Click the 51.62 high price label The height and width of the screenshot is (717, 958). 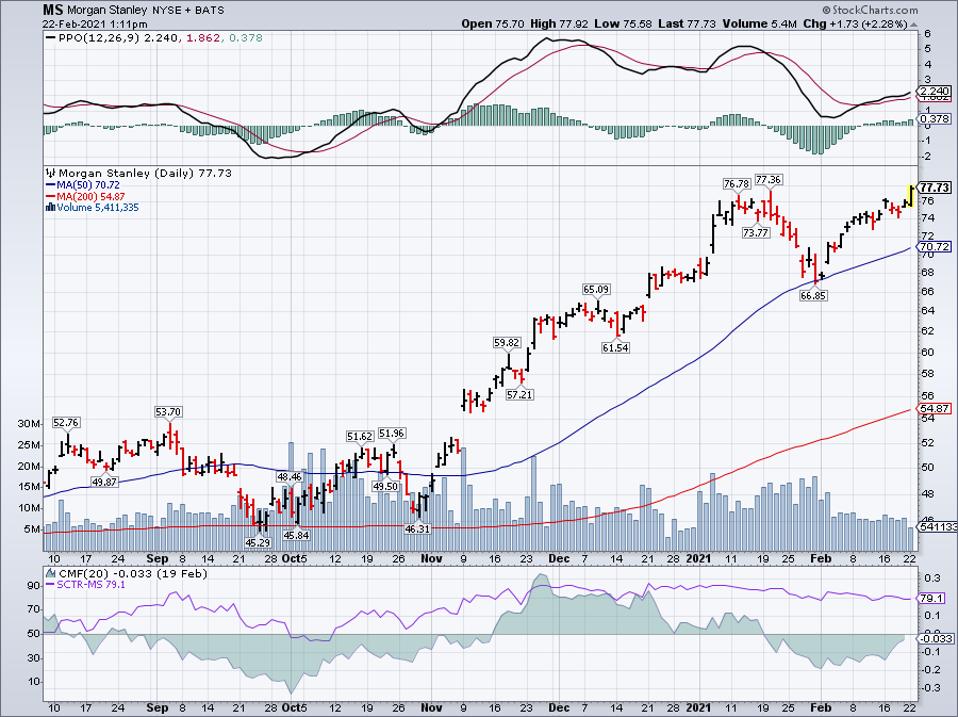[360, 437]
